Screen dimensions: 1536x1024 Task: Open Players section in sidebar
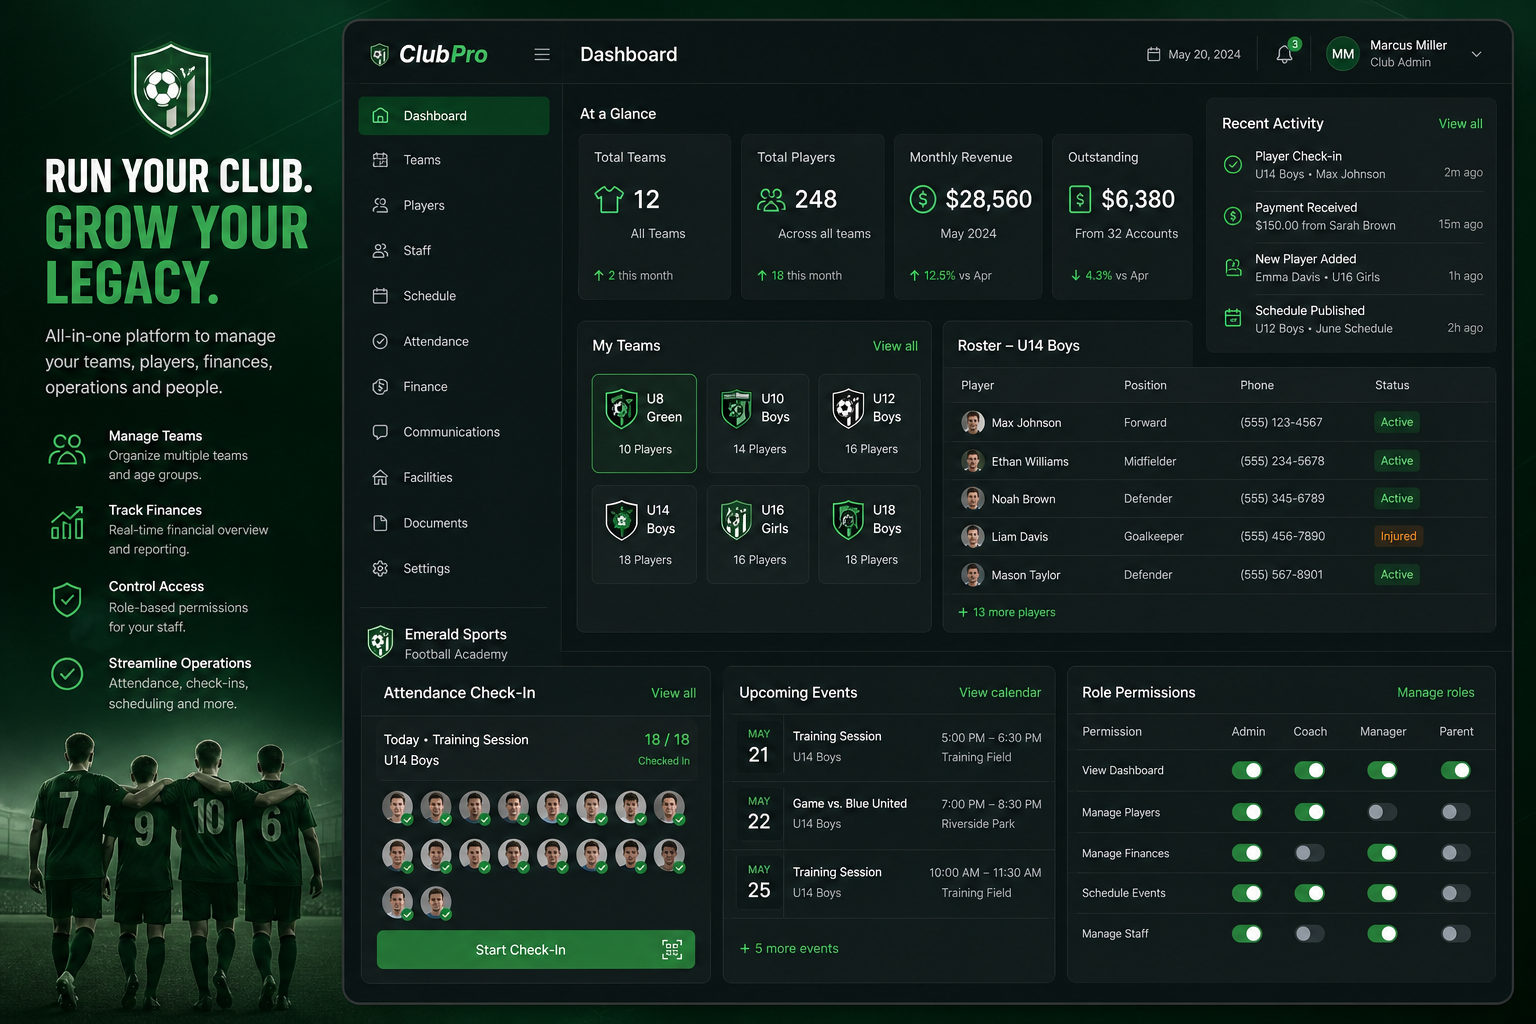454,205
